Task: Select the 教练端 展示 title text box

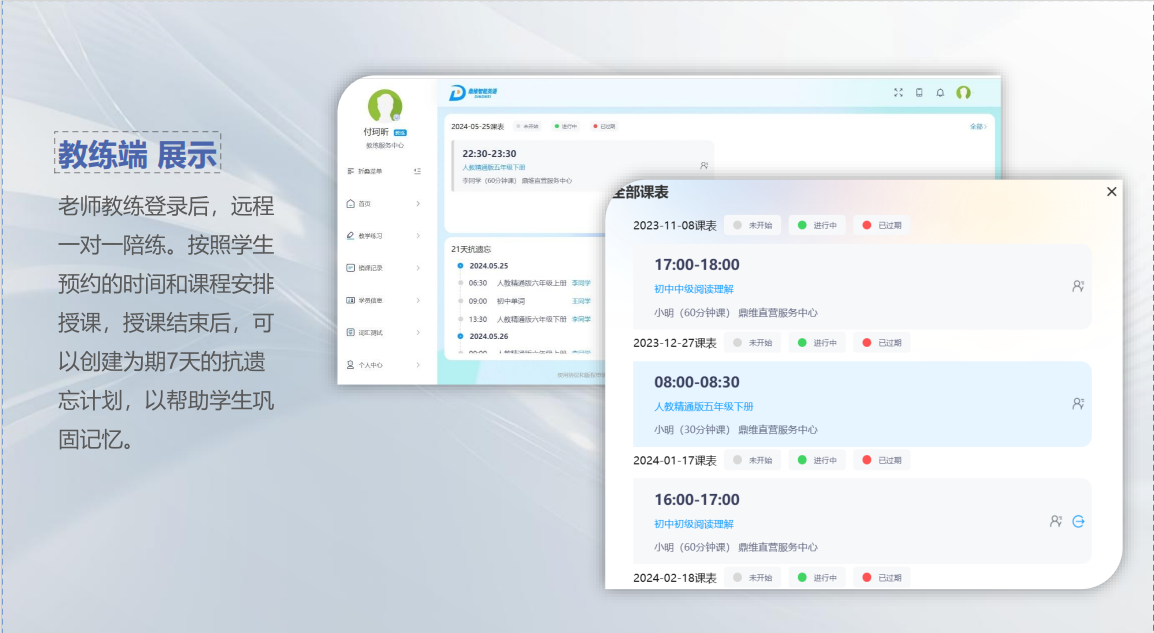Action: click(x=138, y=153)
